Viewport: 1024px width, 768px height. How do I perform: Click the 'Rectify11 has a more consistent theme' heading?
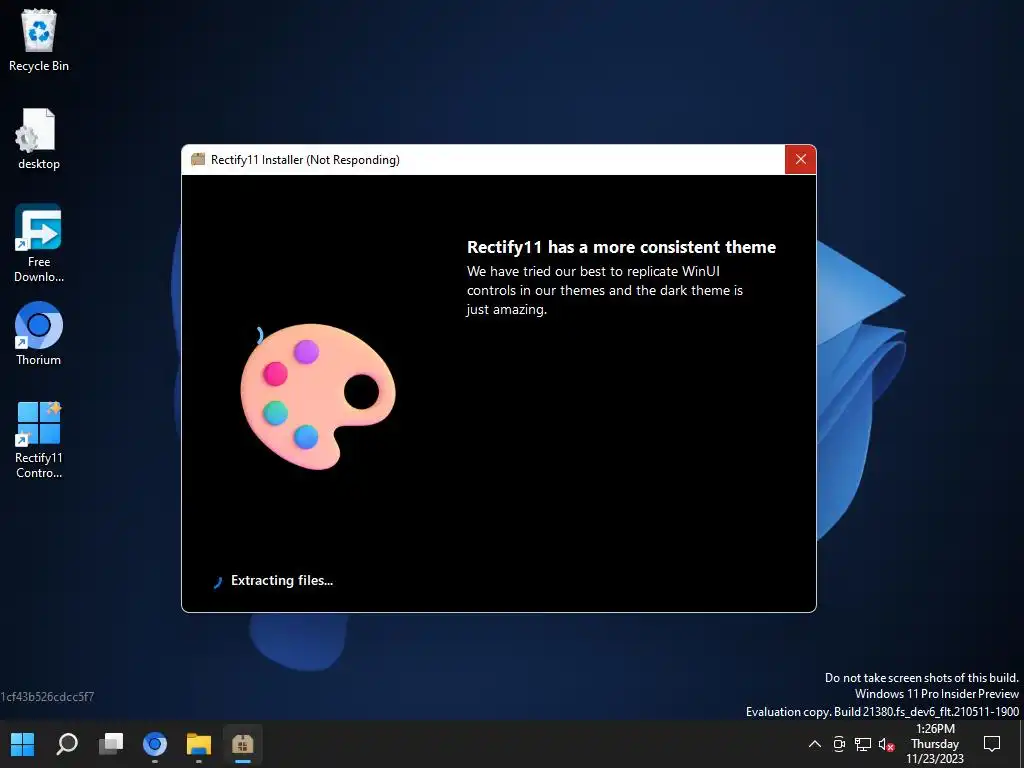[621, 248]
